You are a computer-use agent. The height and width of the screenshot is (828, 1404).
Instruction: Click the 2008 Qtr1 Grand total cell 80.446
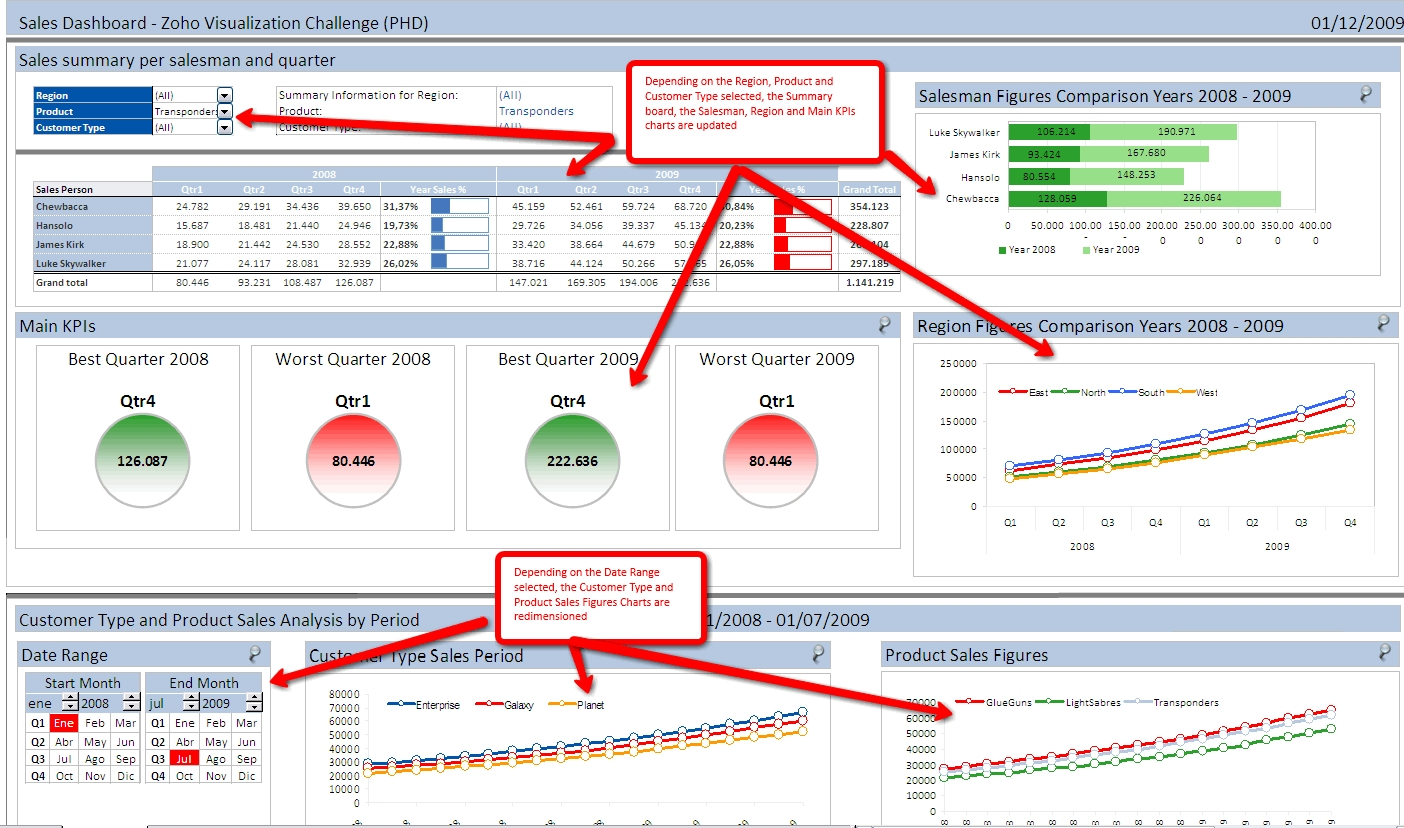pyautogui.click(x=192, y=283)
